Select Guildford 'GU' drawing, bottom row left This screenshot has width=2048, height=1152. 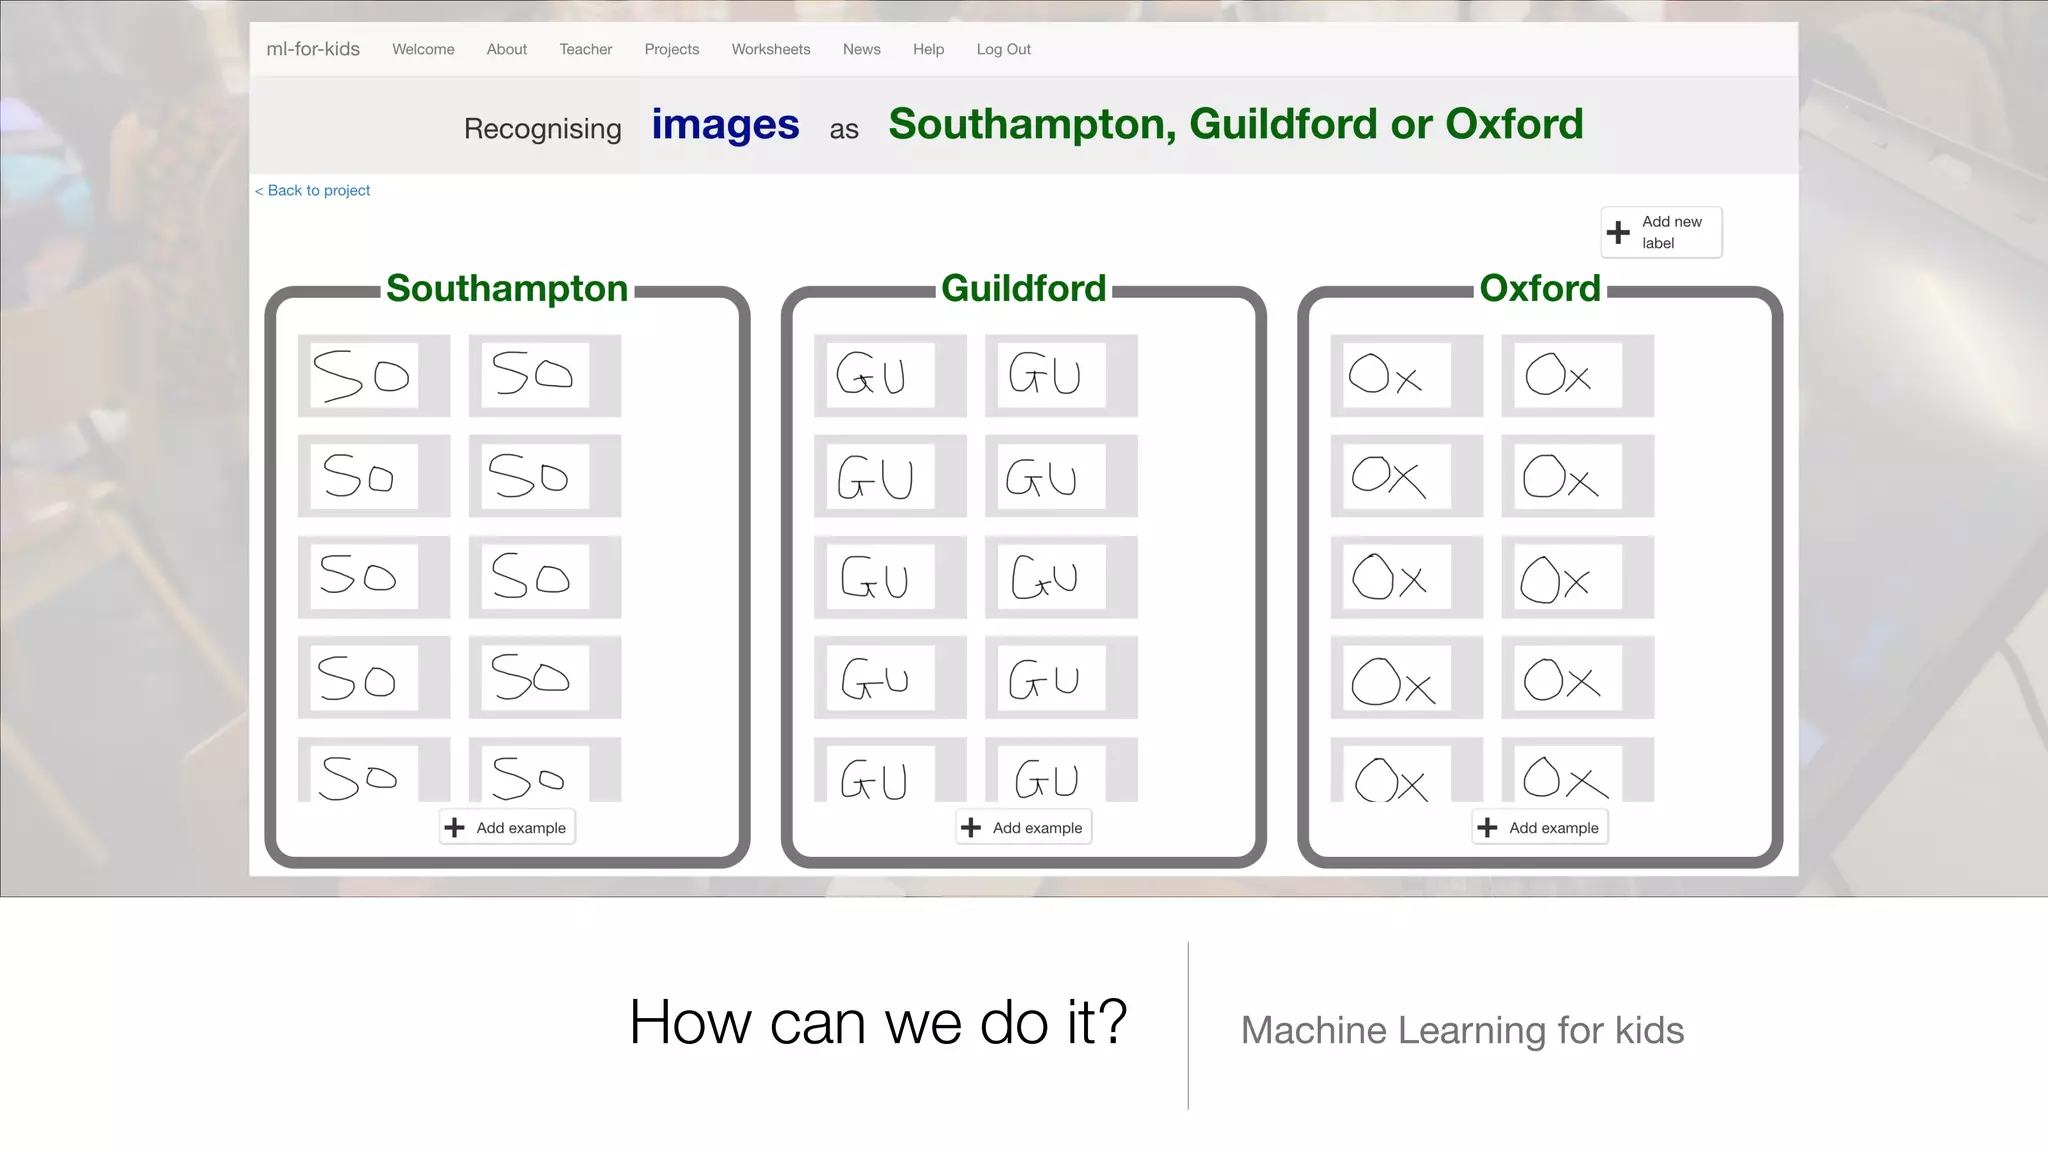(890, 770)
